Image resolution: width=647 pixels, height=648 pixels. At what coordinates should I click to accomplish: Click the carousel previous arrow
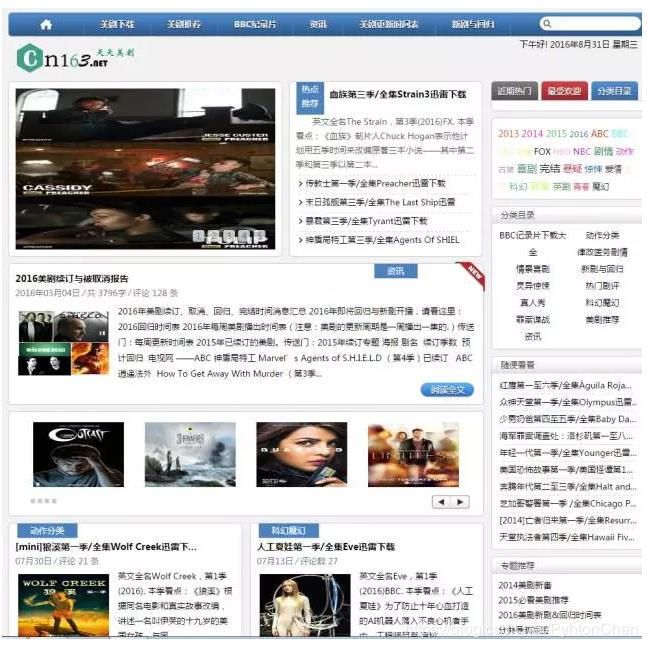[441, 502]
